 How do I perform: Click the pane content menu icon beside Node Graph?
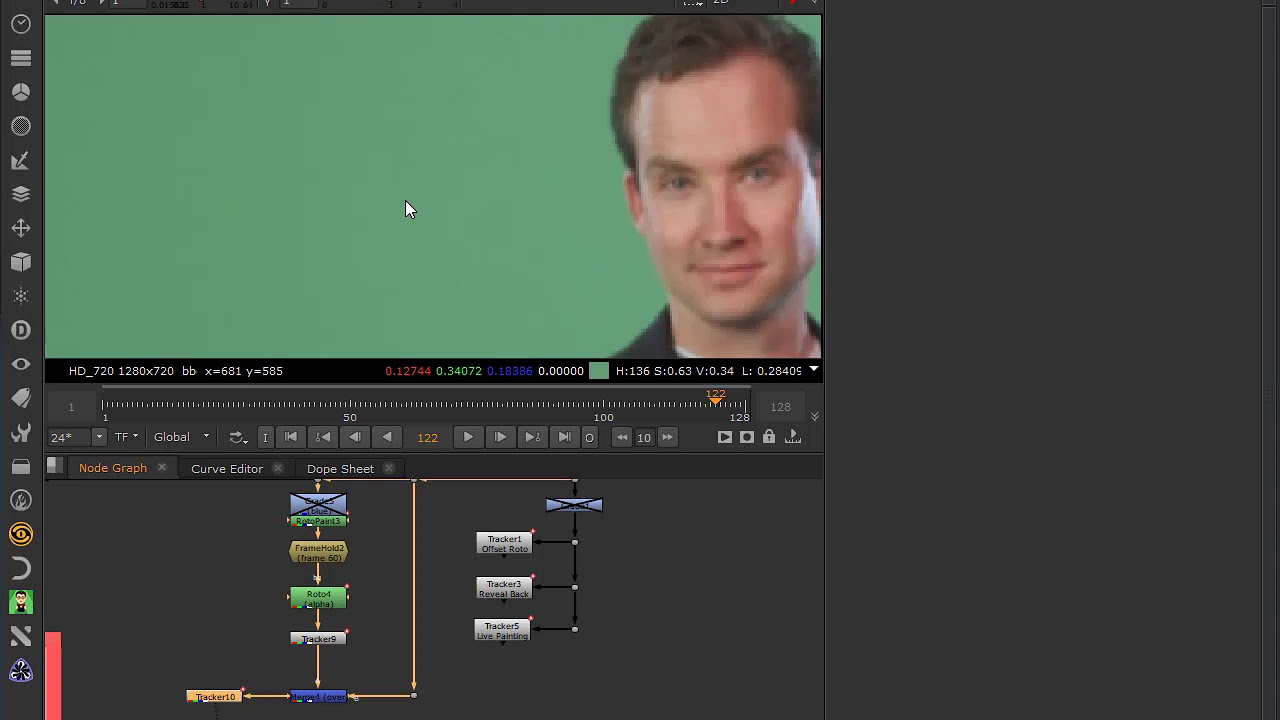(55, 466)
